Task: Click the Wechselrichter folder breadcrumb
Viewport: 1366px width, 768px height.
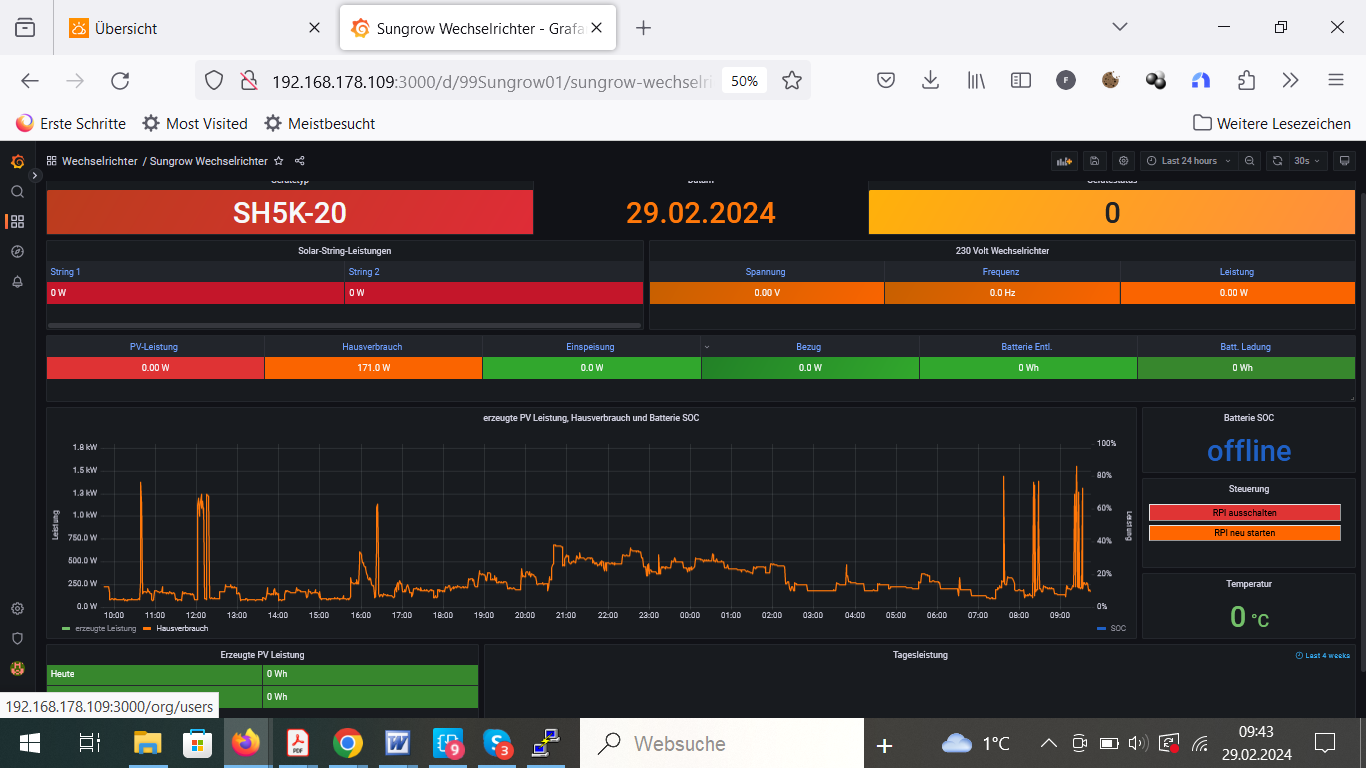Action: pyautogui.click(x=99, y=161)
